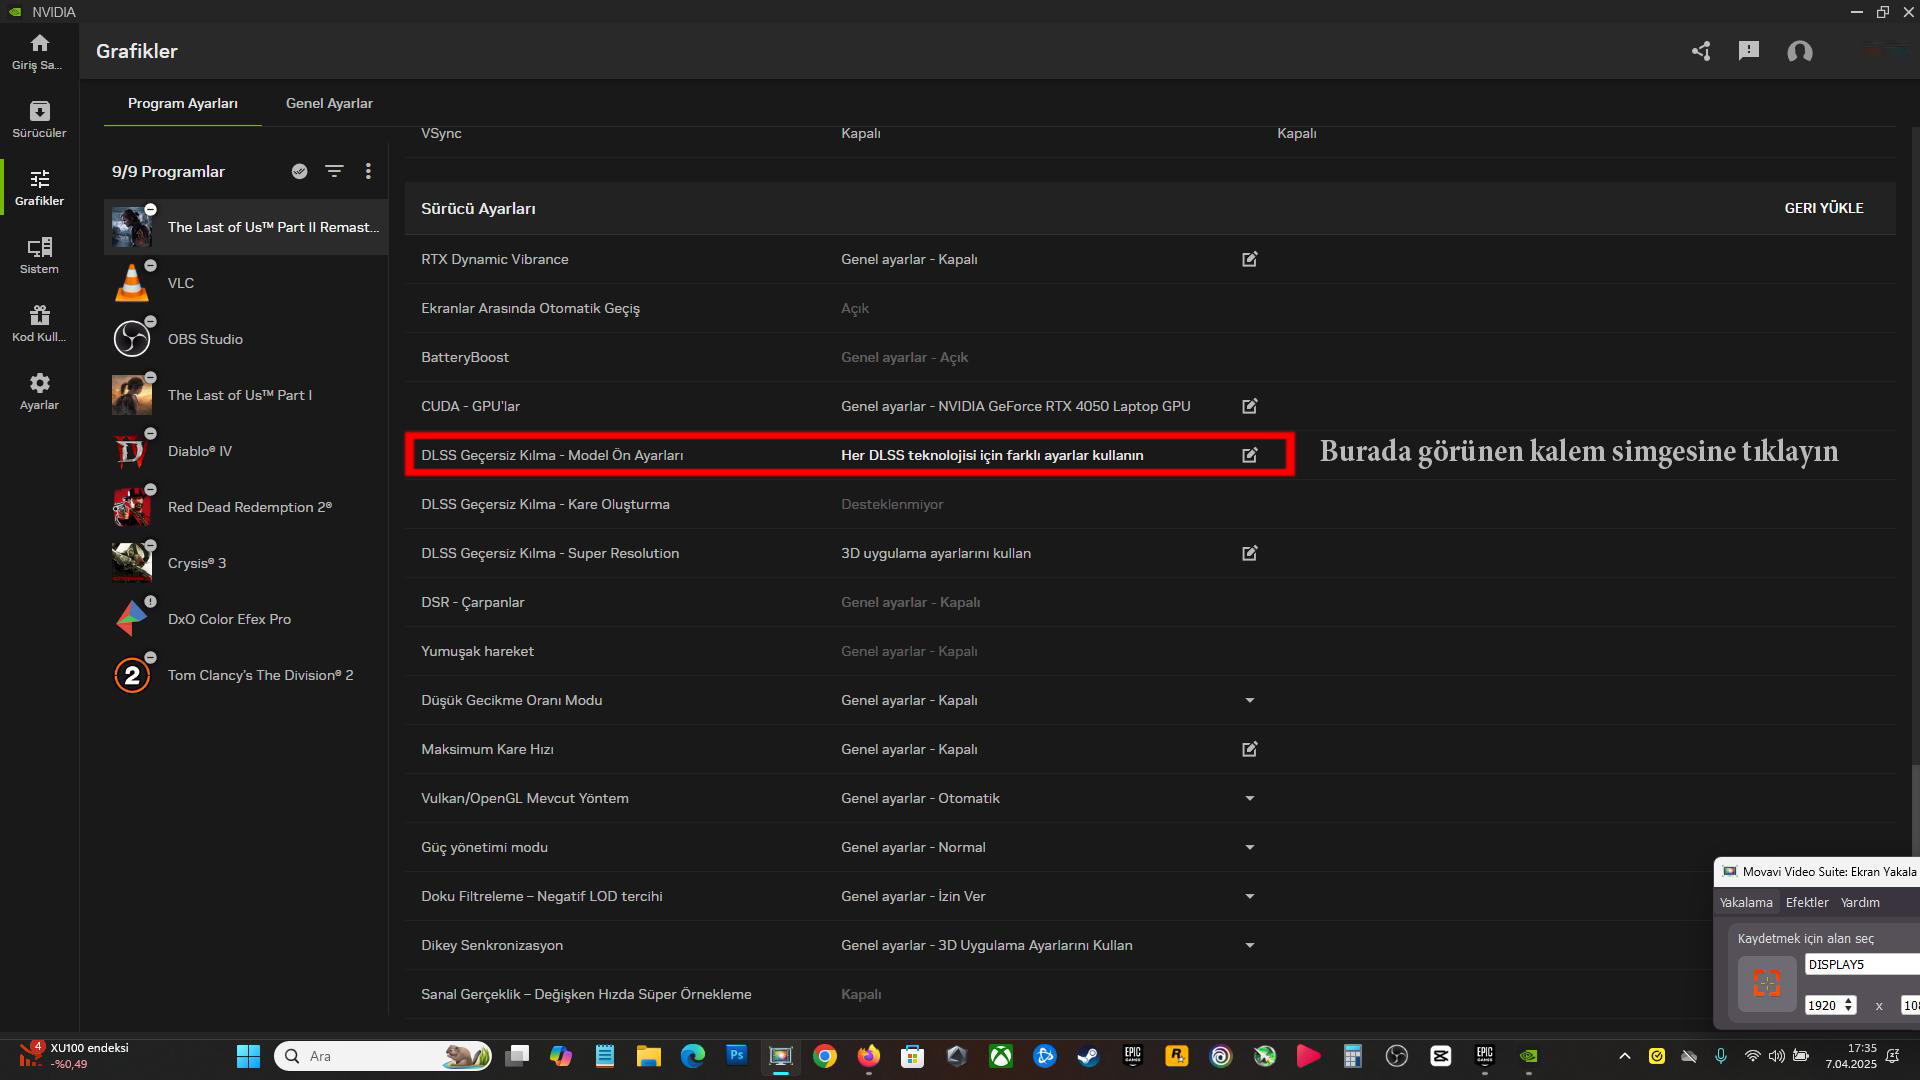Open the Sistem sidebar section
The image size is (1920, 1080).
(39, 255)
